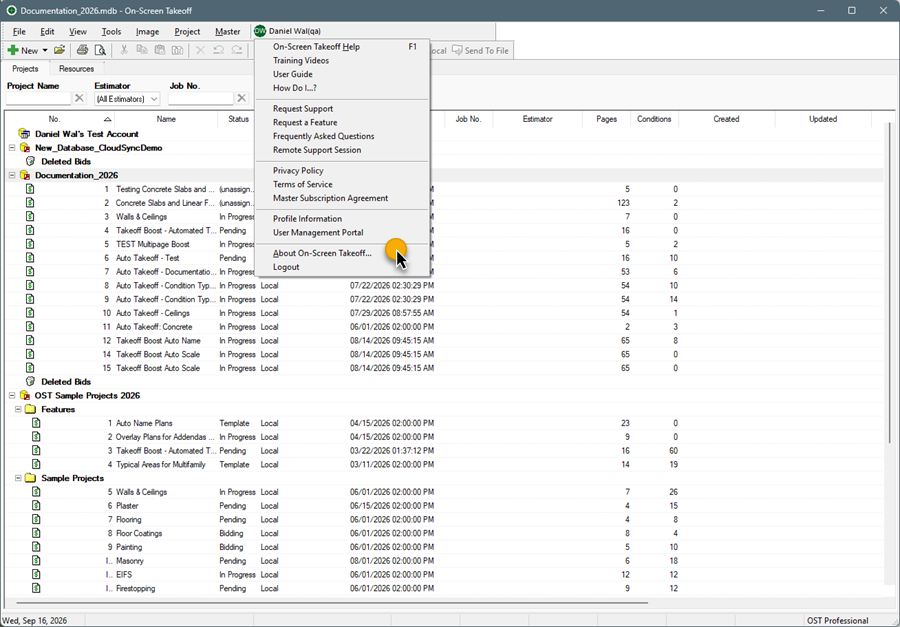The height and width of the screenshot is (627, 900).
Task: Switch to the Resources tab
Action: (76, 68)
